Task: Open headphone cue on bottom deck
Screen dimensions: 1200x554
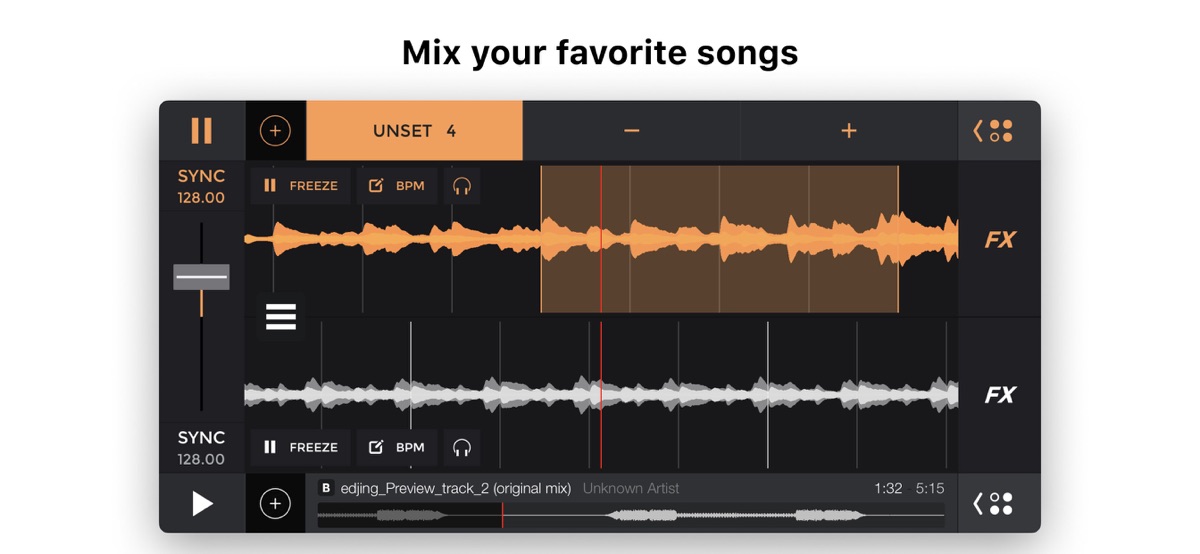Action: click(461, 447)
